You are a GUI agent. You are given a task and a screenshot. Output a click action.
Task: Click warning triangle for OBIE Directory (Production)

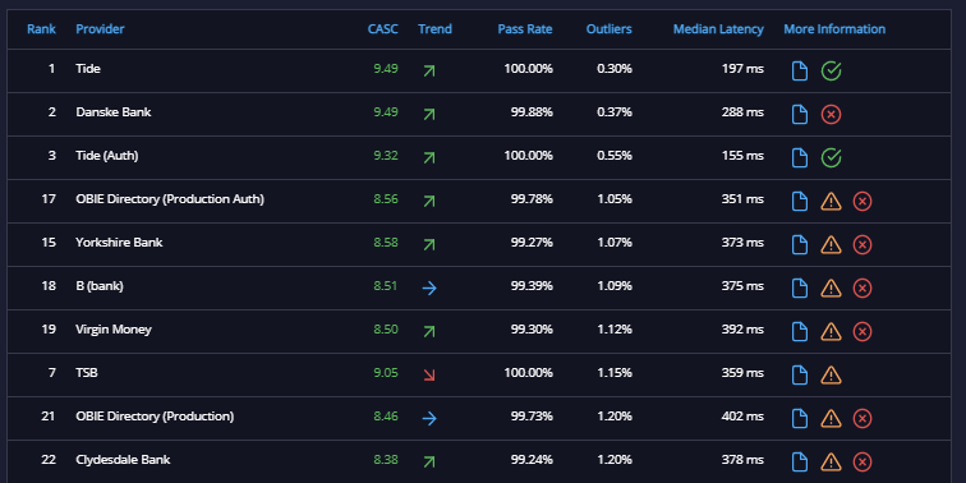pyautogui.click(x=831, y=418)
